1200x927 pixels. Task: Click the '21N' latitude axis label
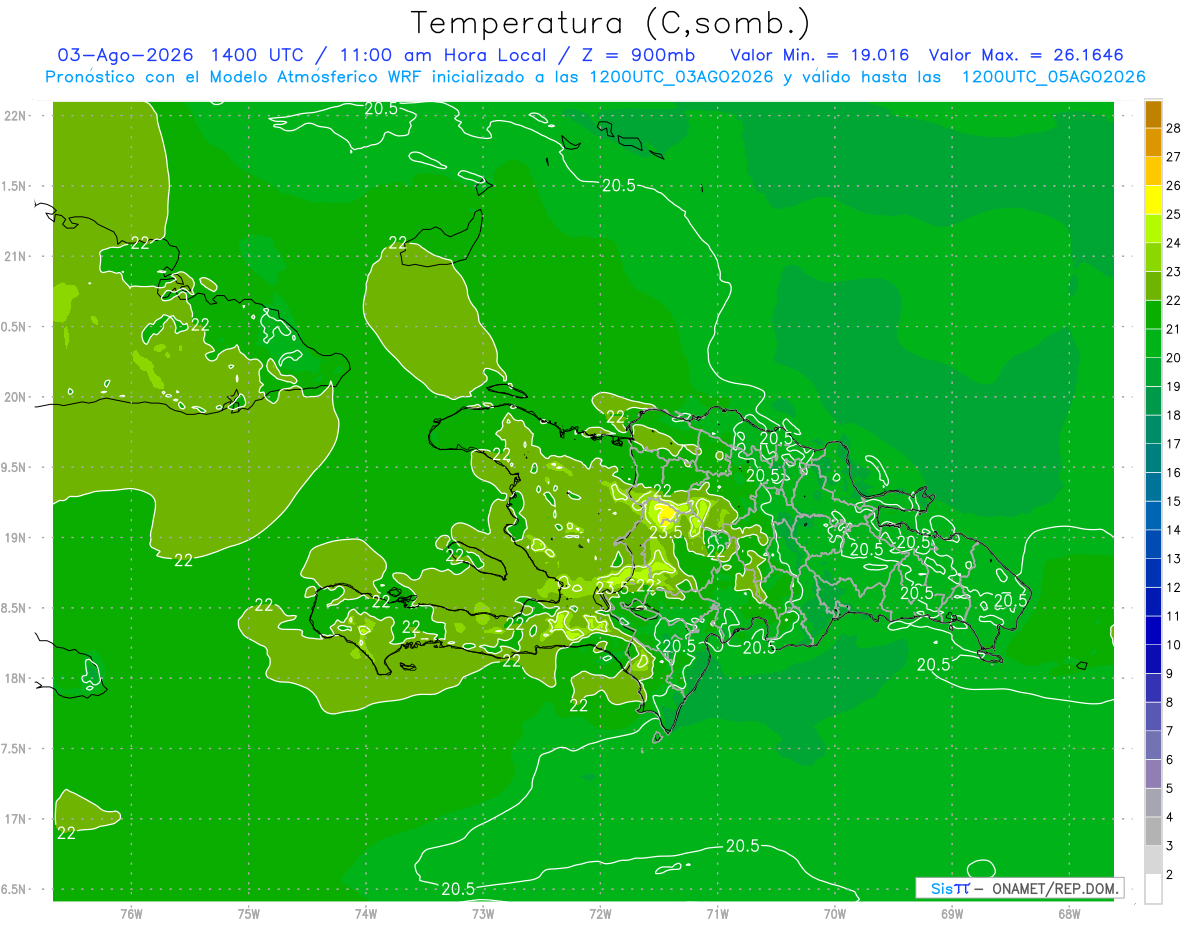coord(14,256)
